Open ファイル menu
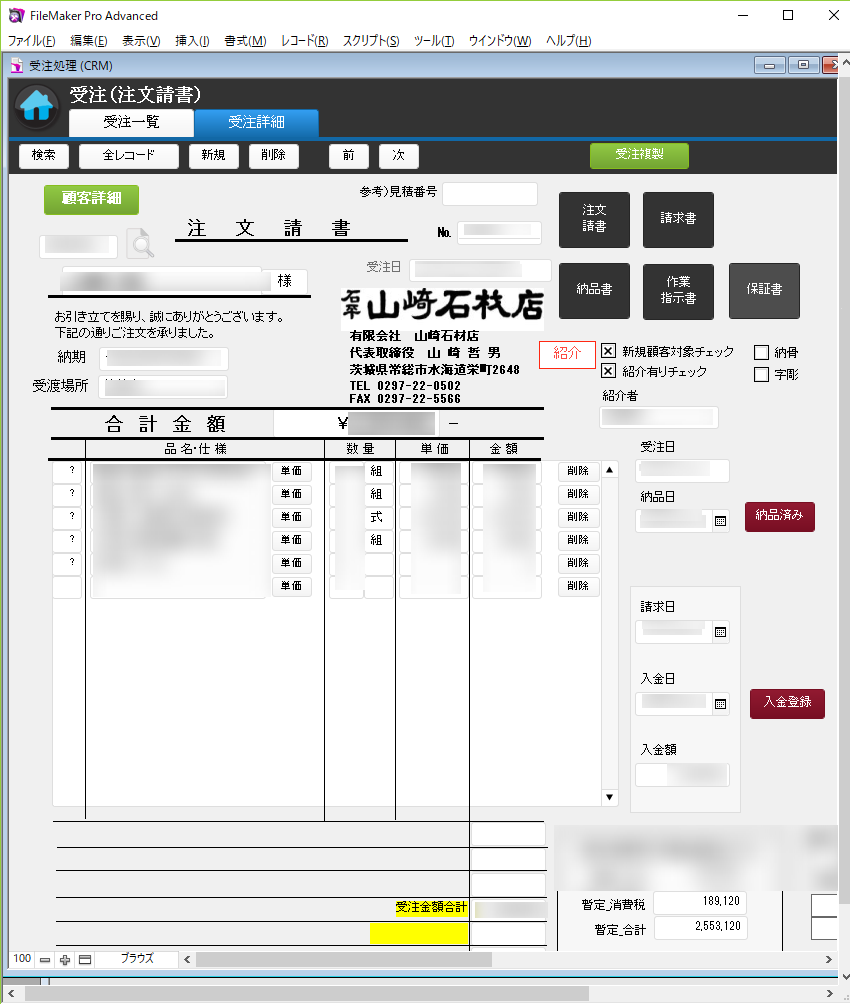Screen dimensions: 850x1004 [x=31, y=40]
